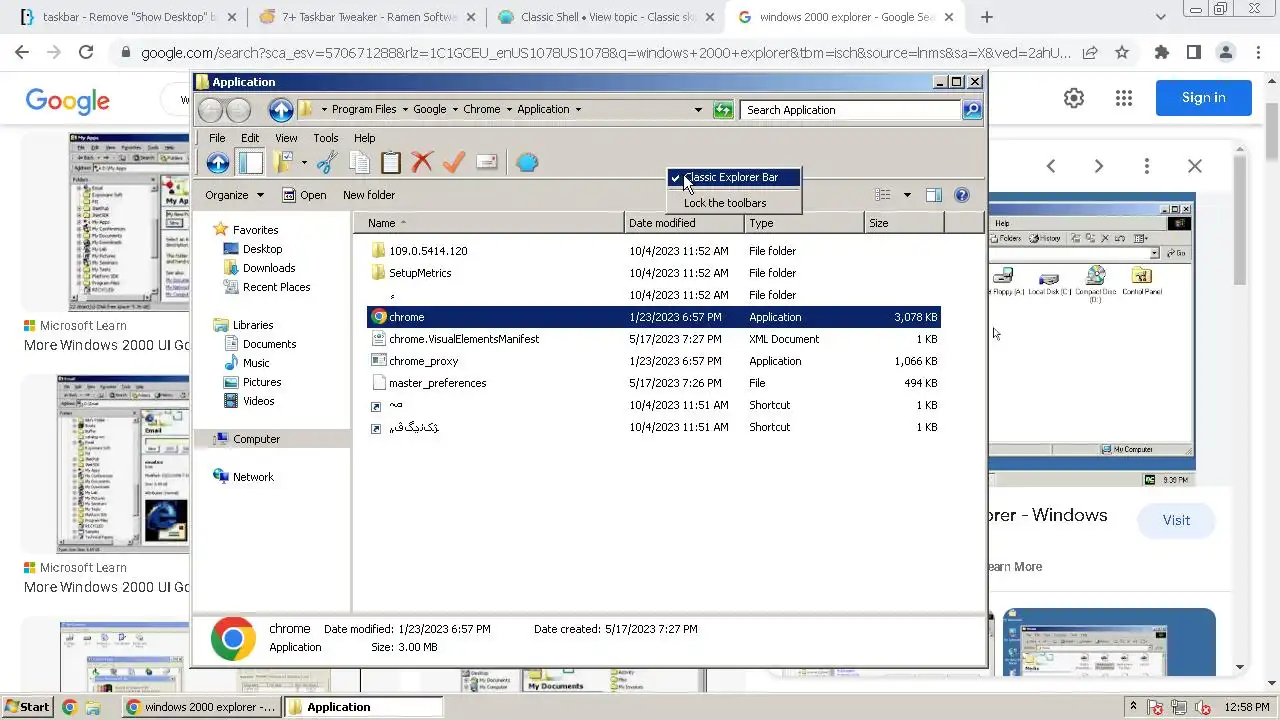Click the Copy icon in Classic toolbar
The width and height of the screenshot is (1280, 720).
(x=359, y=162)
